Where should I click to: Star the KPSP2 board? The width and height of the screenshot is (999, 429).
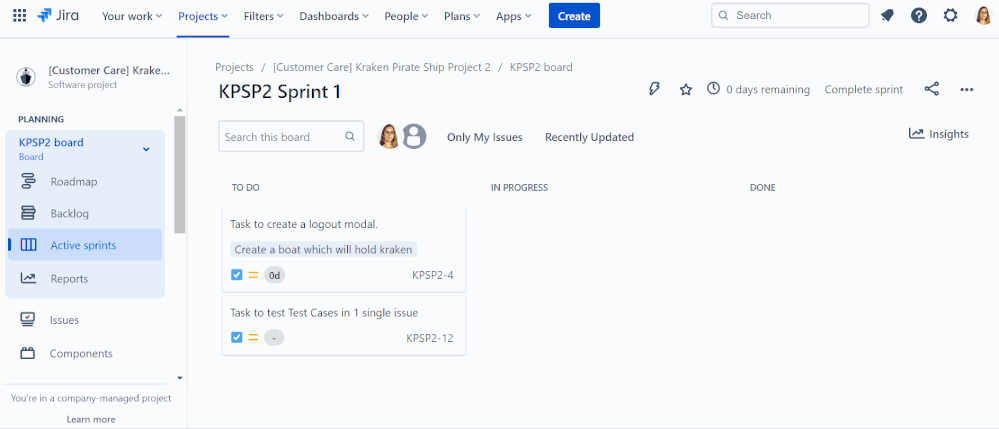[x=686, y=90]
